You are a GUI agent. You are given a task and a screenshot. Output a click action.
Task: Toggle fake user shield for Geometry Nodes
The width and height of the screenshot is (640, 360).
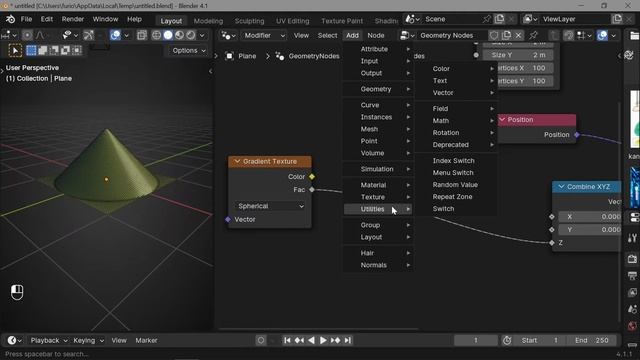pos(494,36)
